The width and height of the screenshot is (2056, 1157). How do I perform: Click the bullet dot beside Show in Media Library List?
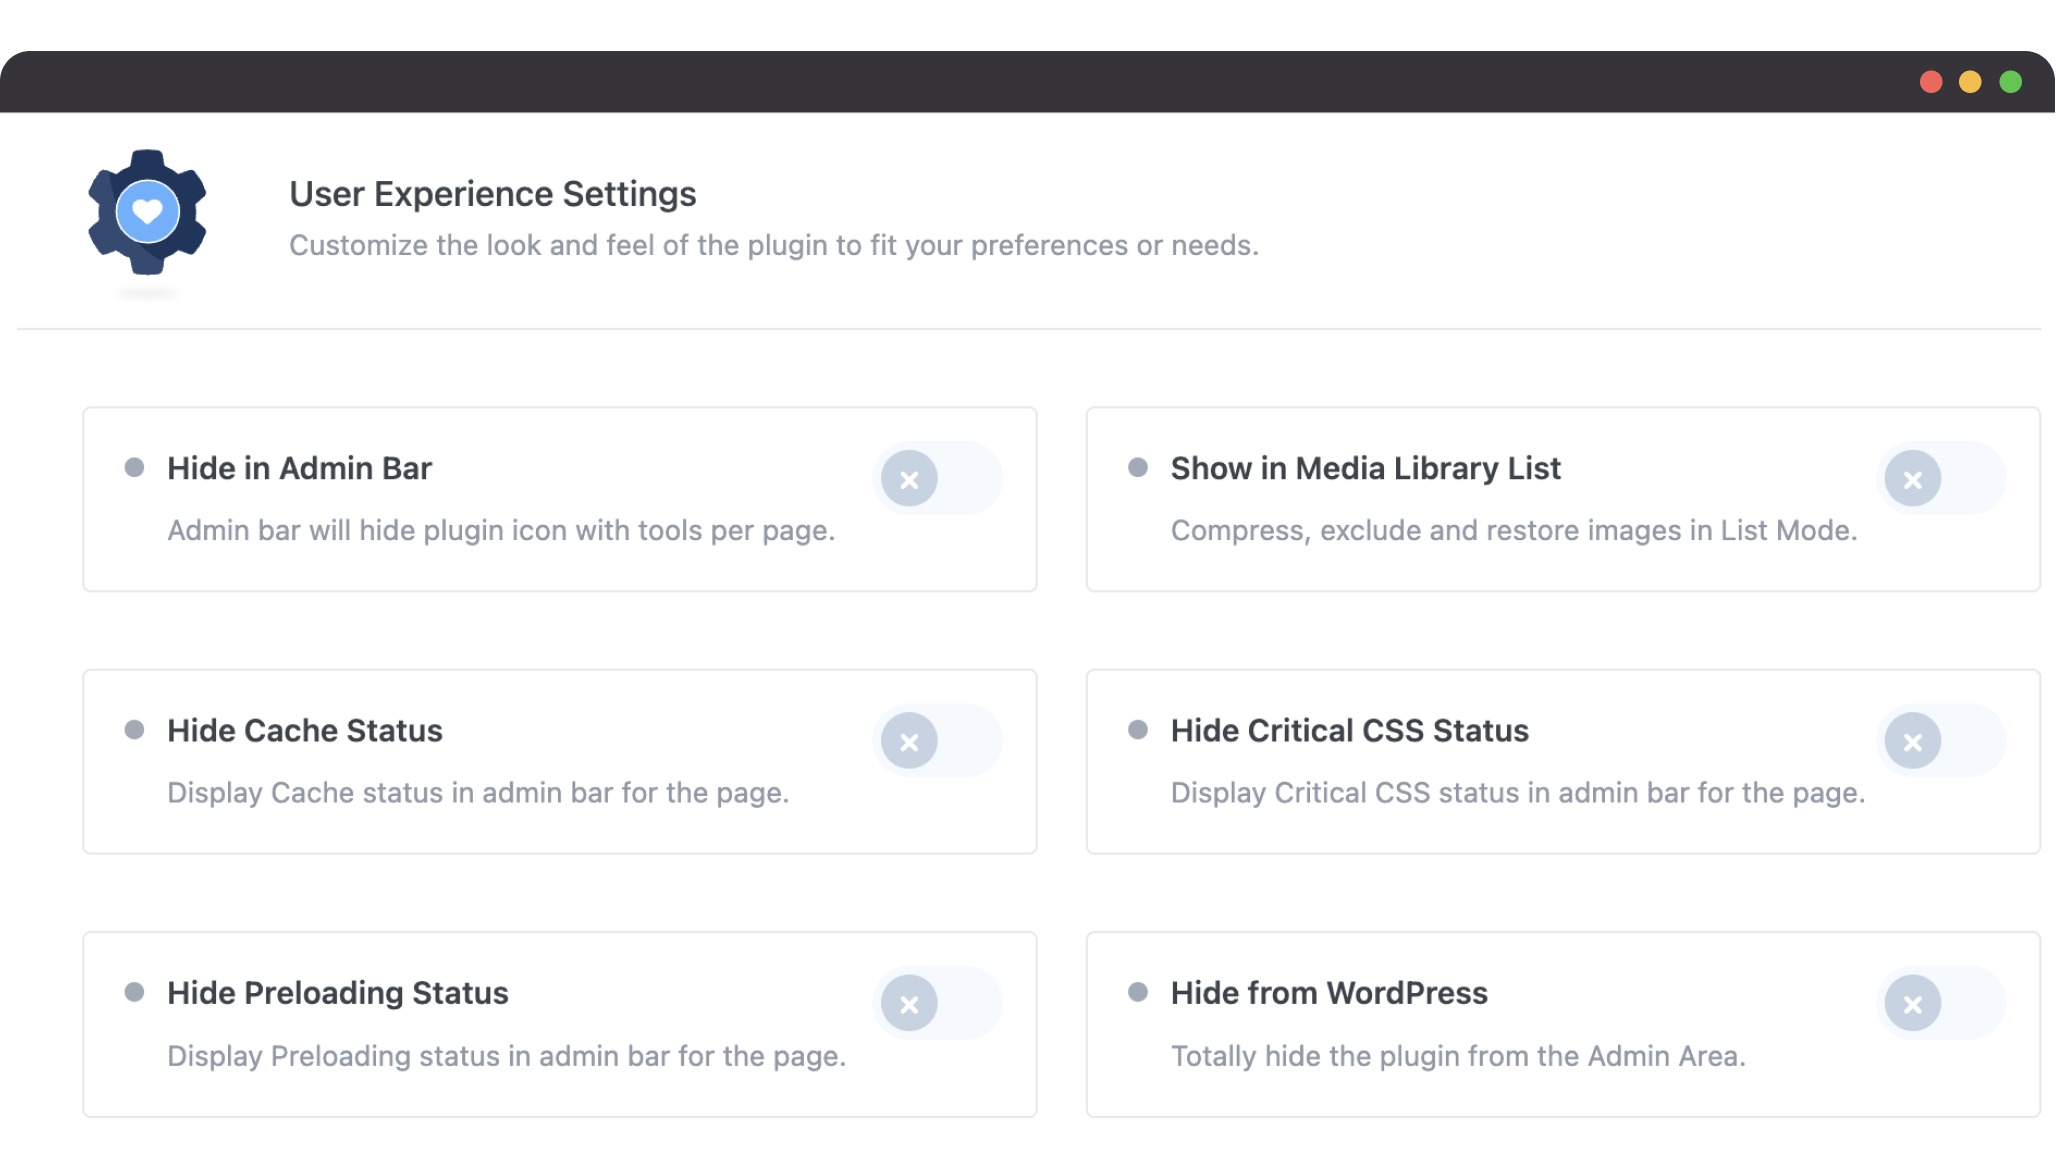[1138, 467]
